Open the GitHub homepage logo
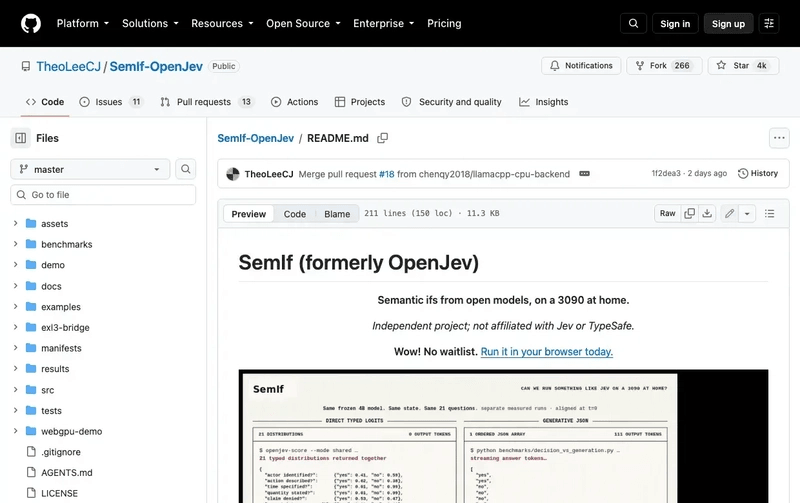 pyautogui.click(x=31, y=23)
